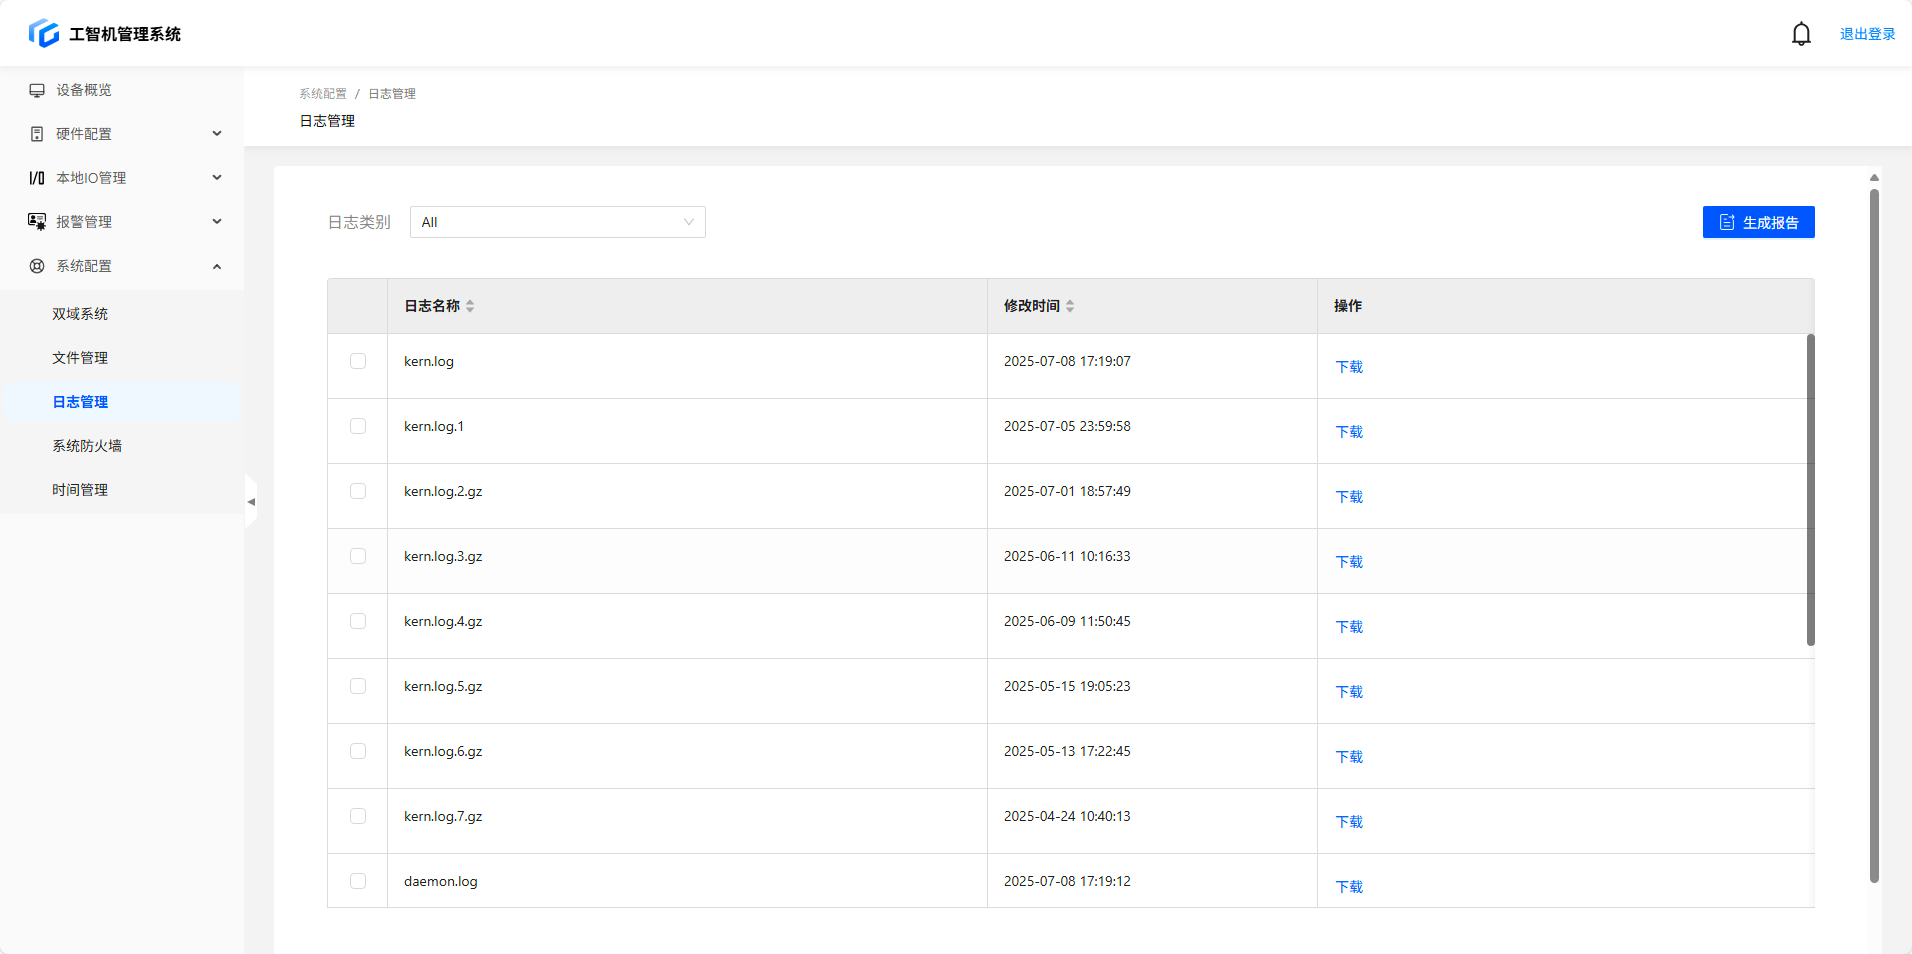This screenshot has width=1912, height=954.
Task: Collapse the sidebar with the arrow handle
Action: (251, 502)
